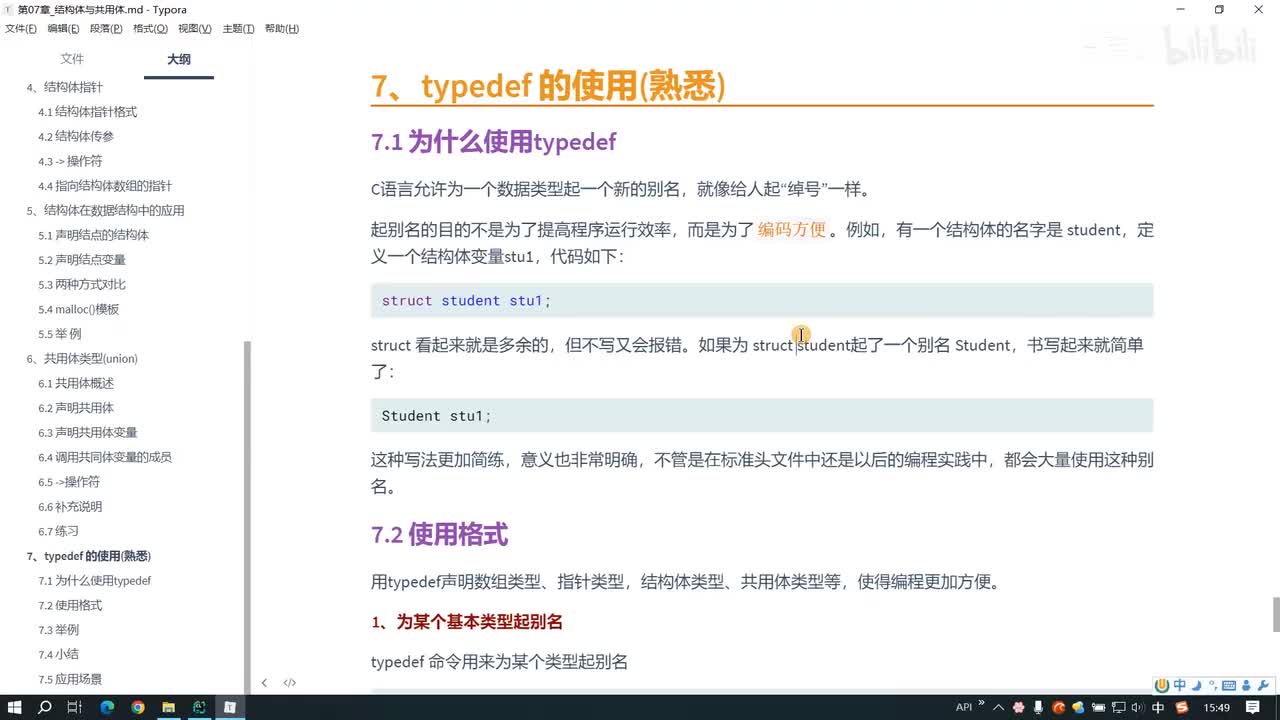Image resolution: width=1280 pixels, height=720 pixels.
Task: Go to outline 7.2 使用格式
Action: [70, 605]
